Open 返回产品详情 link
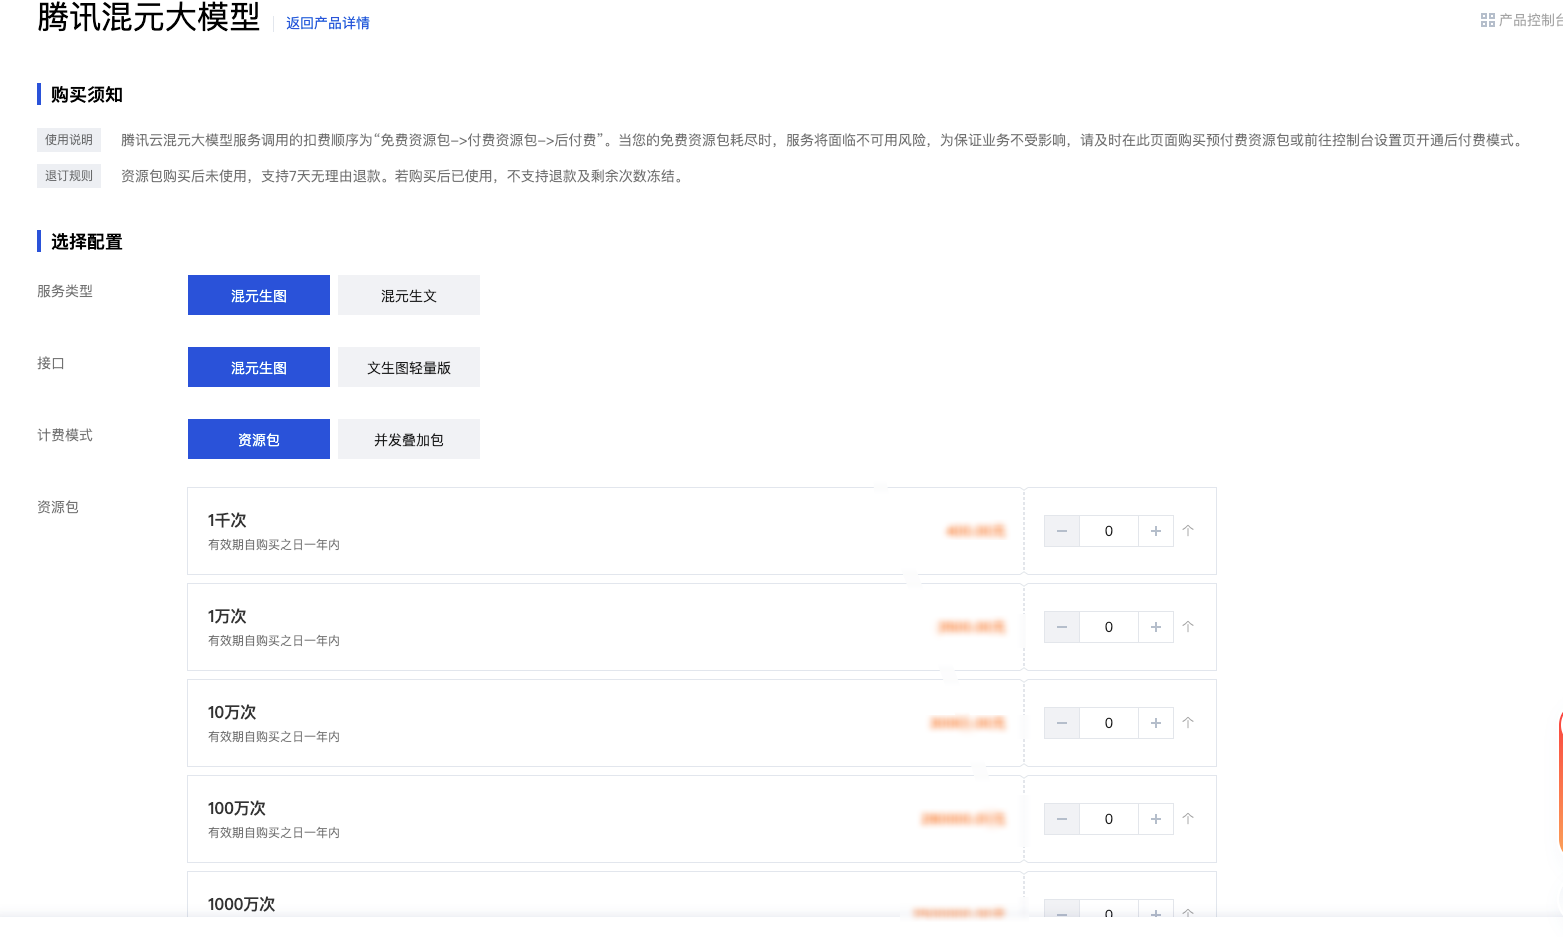 328,23
